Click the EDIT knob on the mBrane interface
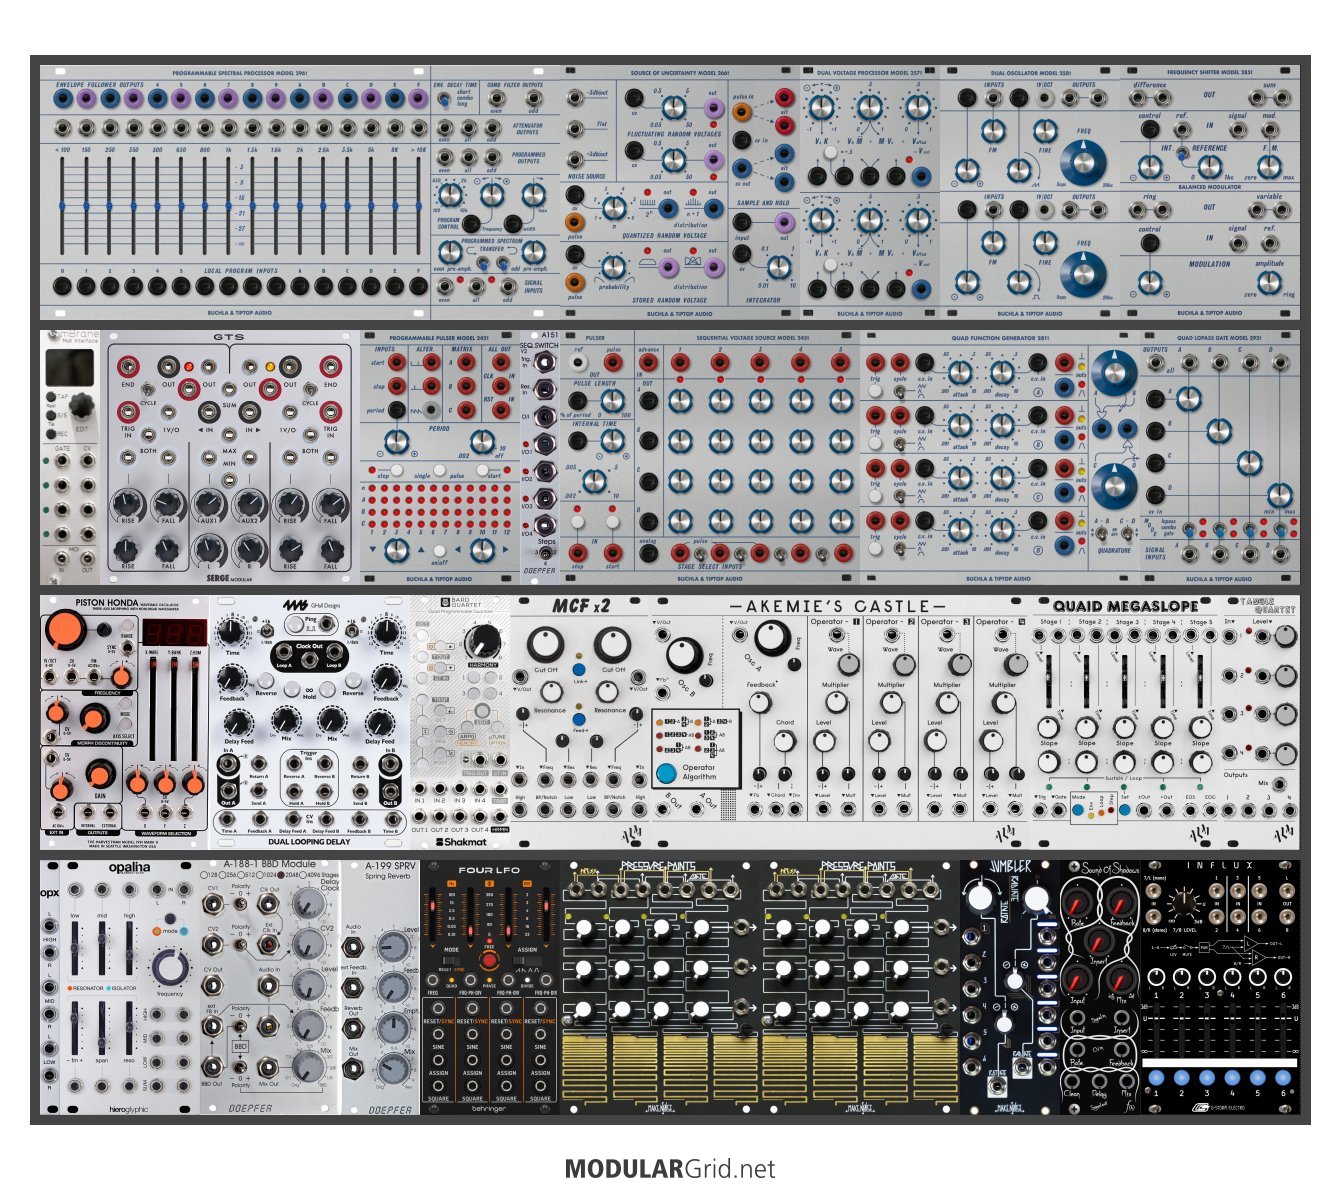This screenshot has width=1341, height=1190. pos(81,405)
